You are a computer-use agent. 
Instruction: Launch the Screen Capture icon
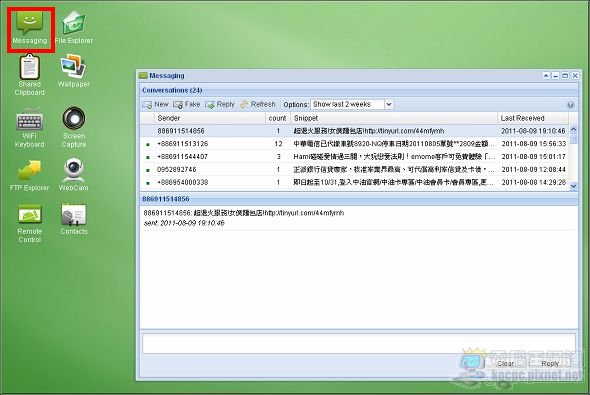tap(74, 128)
